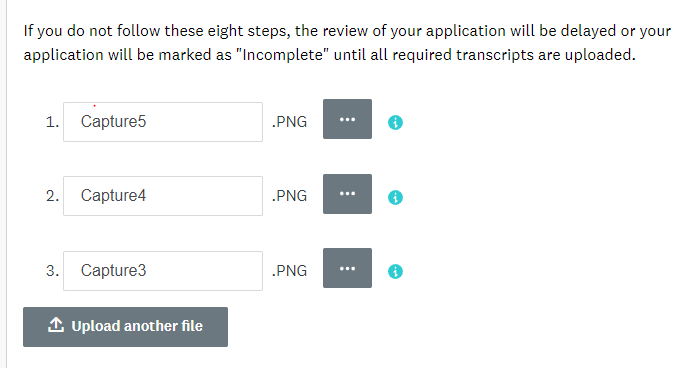The height and width of the screenshot is (368, 698).
Task: Click the list number 2 before Capture4
Action: [x=52, y=196]
